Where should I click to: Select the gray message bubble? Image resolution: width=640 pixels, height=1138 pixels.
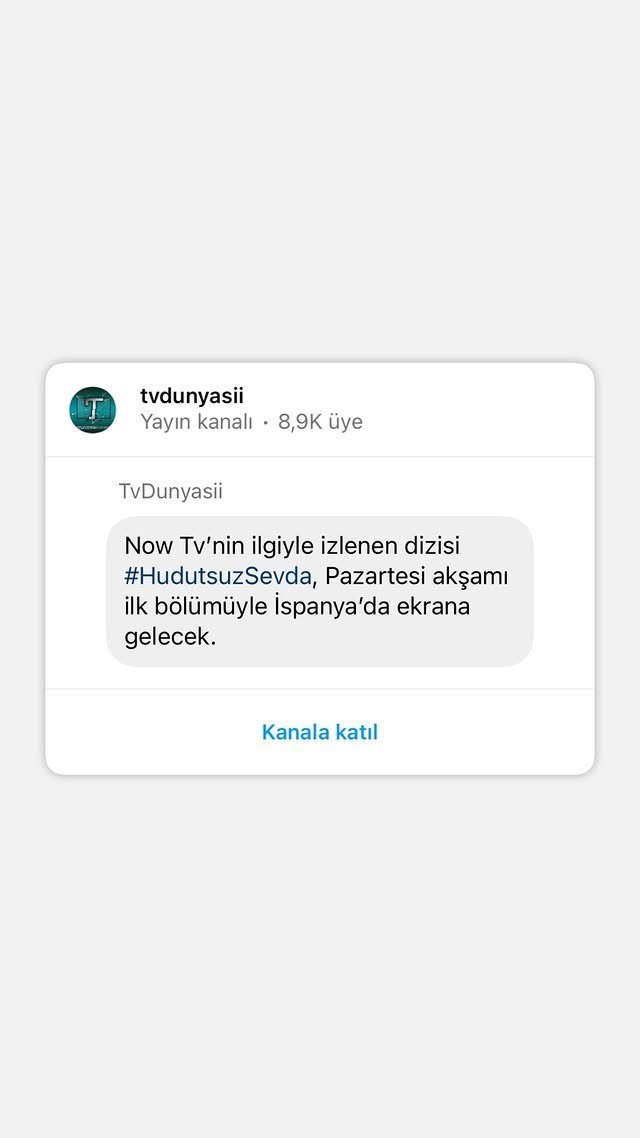320,591
